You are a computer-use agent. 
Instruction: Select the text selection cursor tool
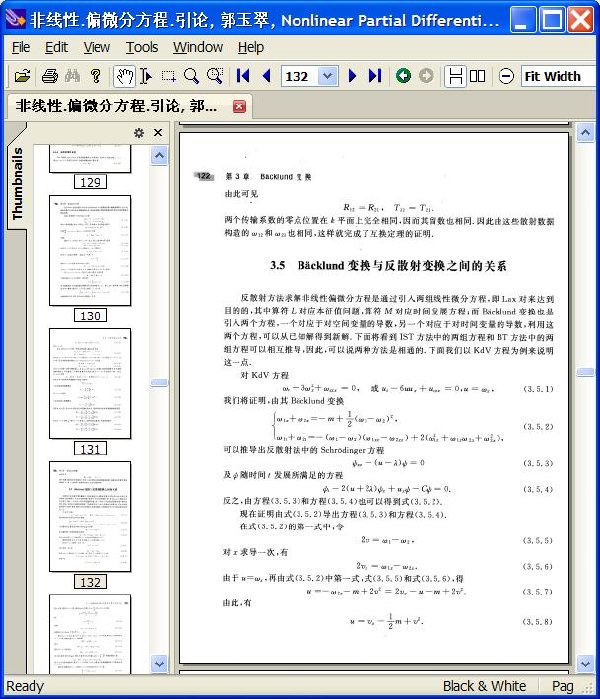point(146,76)
